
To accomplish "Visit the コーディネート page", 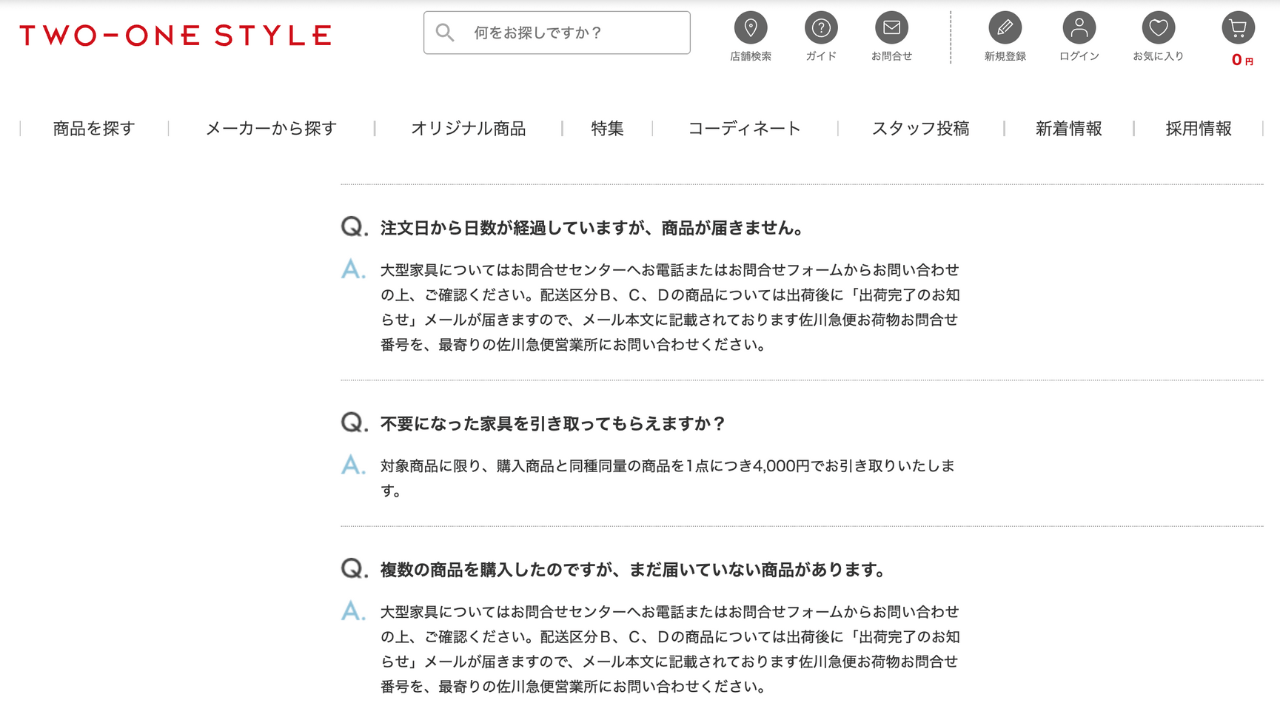I will click(743, 128).
